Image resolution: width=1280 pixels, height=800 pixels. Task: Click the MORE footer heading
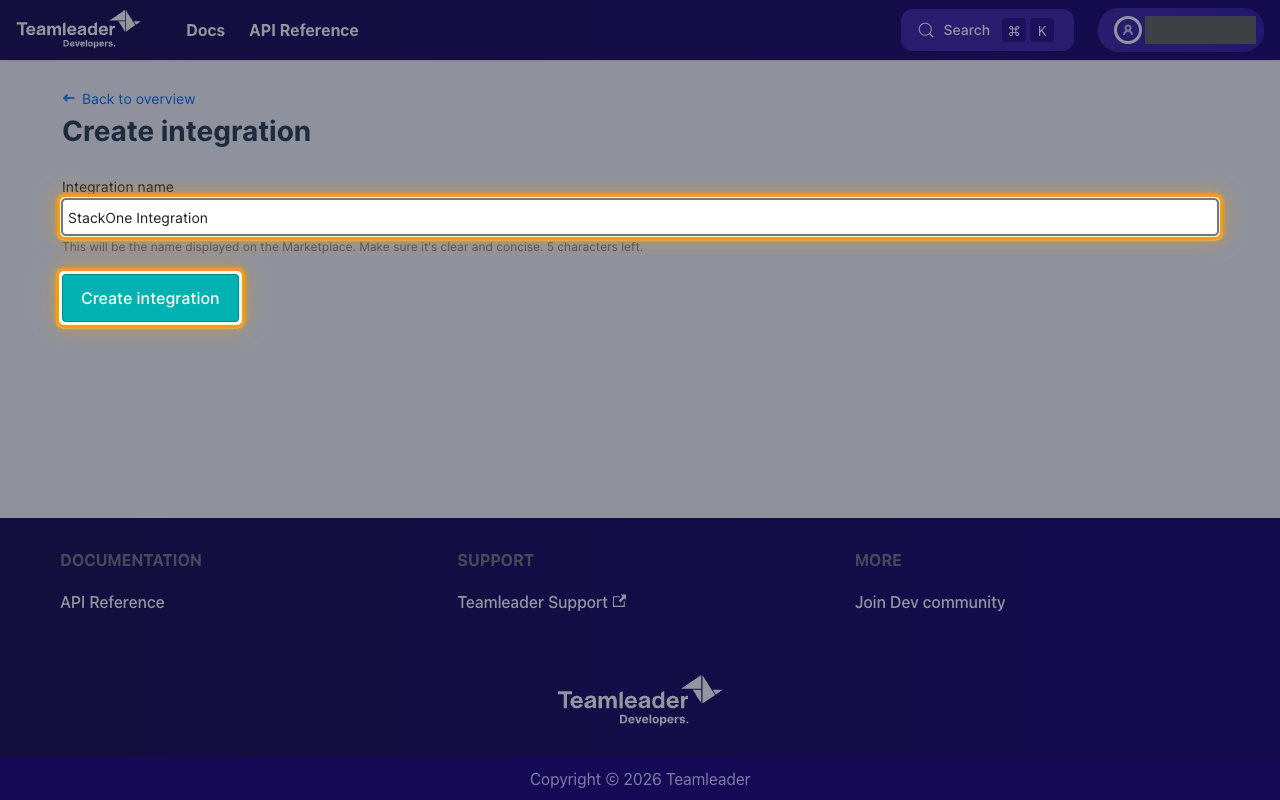(x=878, y=560)
